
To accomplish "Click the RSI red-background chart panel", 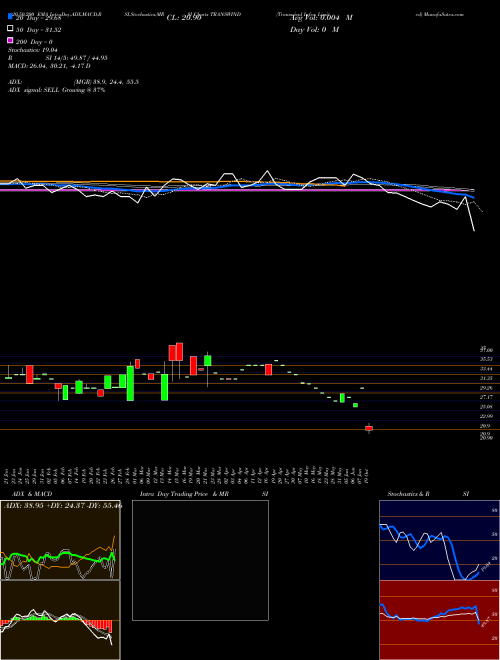I will pos(439,620).
